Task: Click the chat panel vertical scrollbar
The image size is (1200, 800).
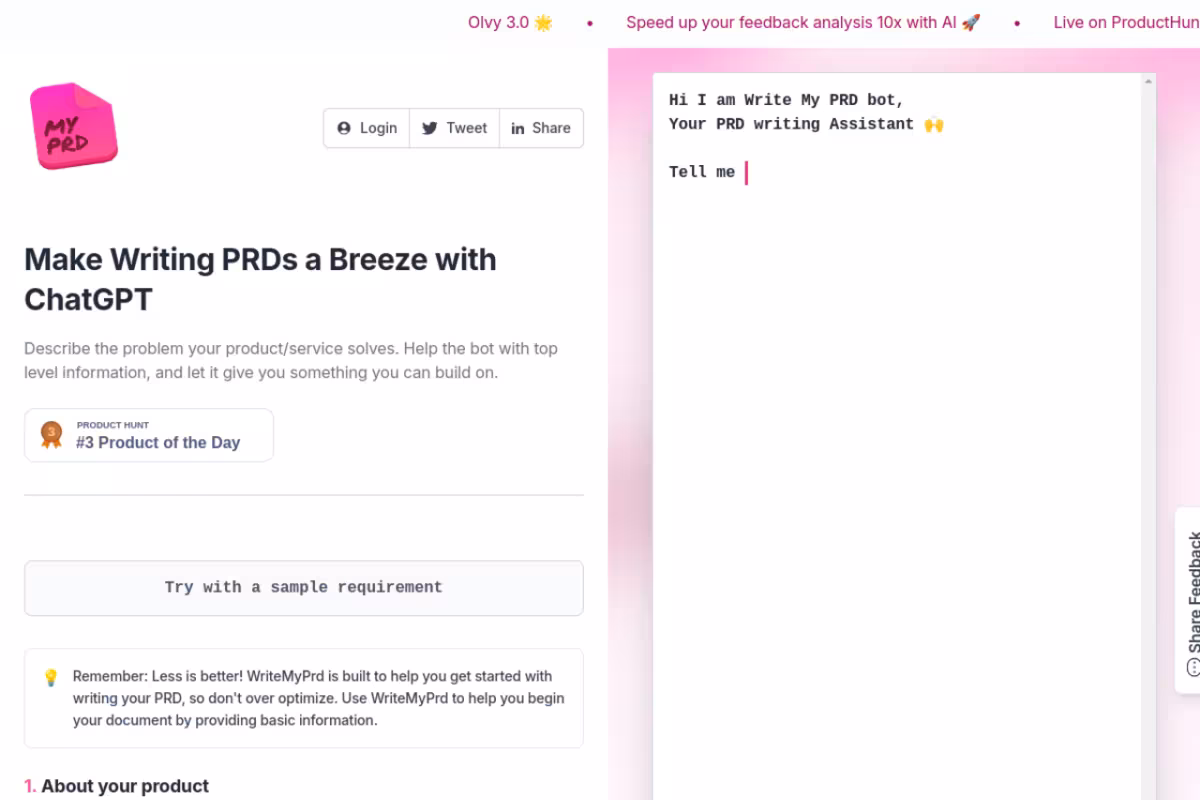Action: tap(1149, 436)
